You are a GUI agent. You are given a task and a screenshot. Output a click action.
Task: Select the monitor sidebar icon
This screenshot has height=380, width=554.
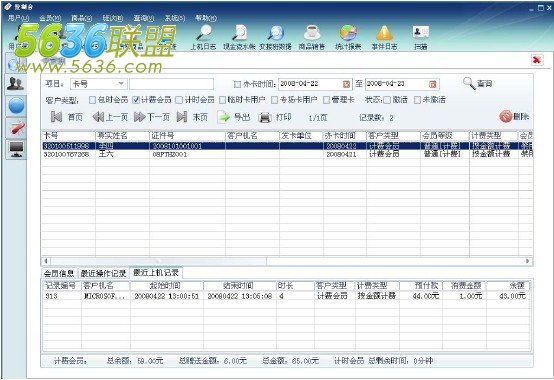click(x=16, y=149)
